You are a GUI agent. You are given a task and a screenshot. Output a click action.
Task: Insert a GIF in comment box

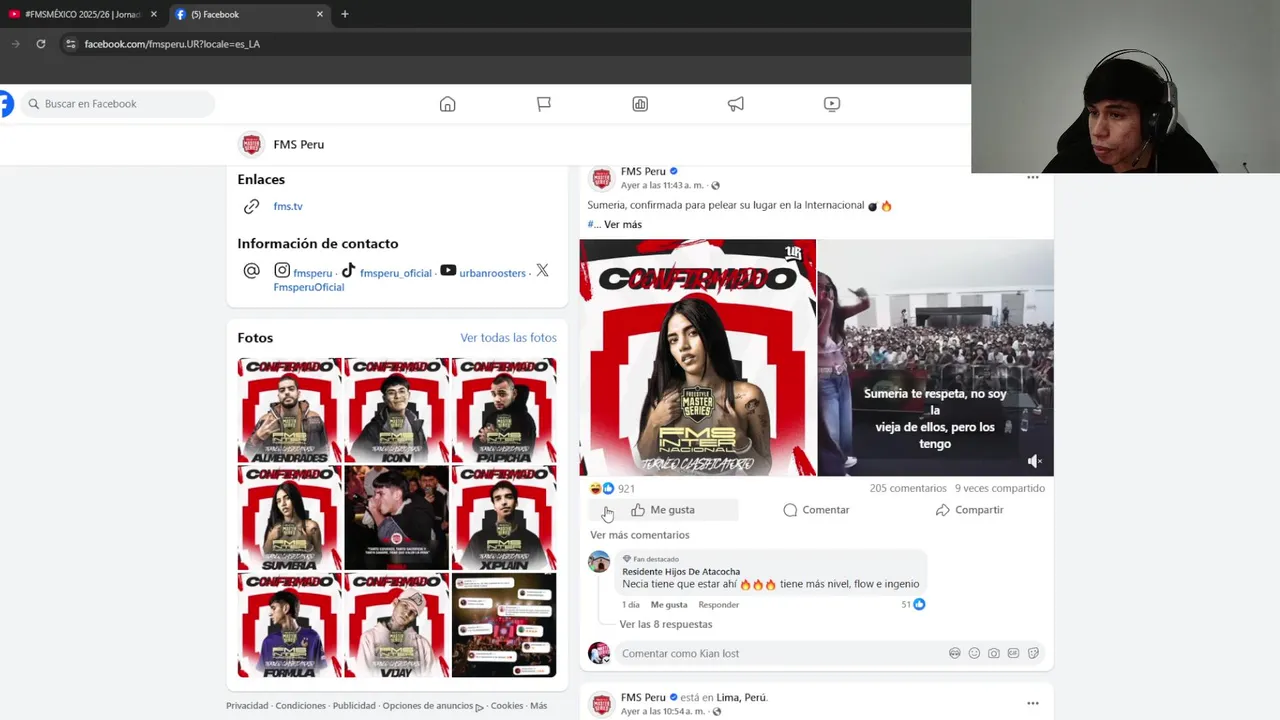pos(1013,653)
